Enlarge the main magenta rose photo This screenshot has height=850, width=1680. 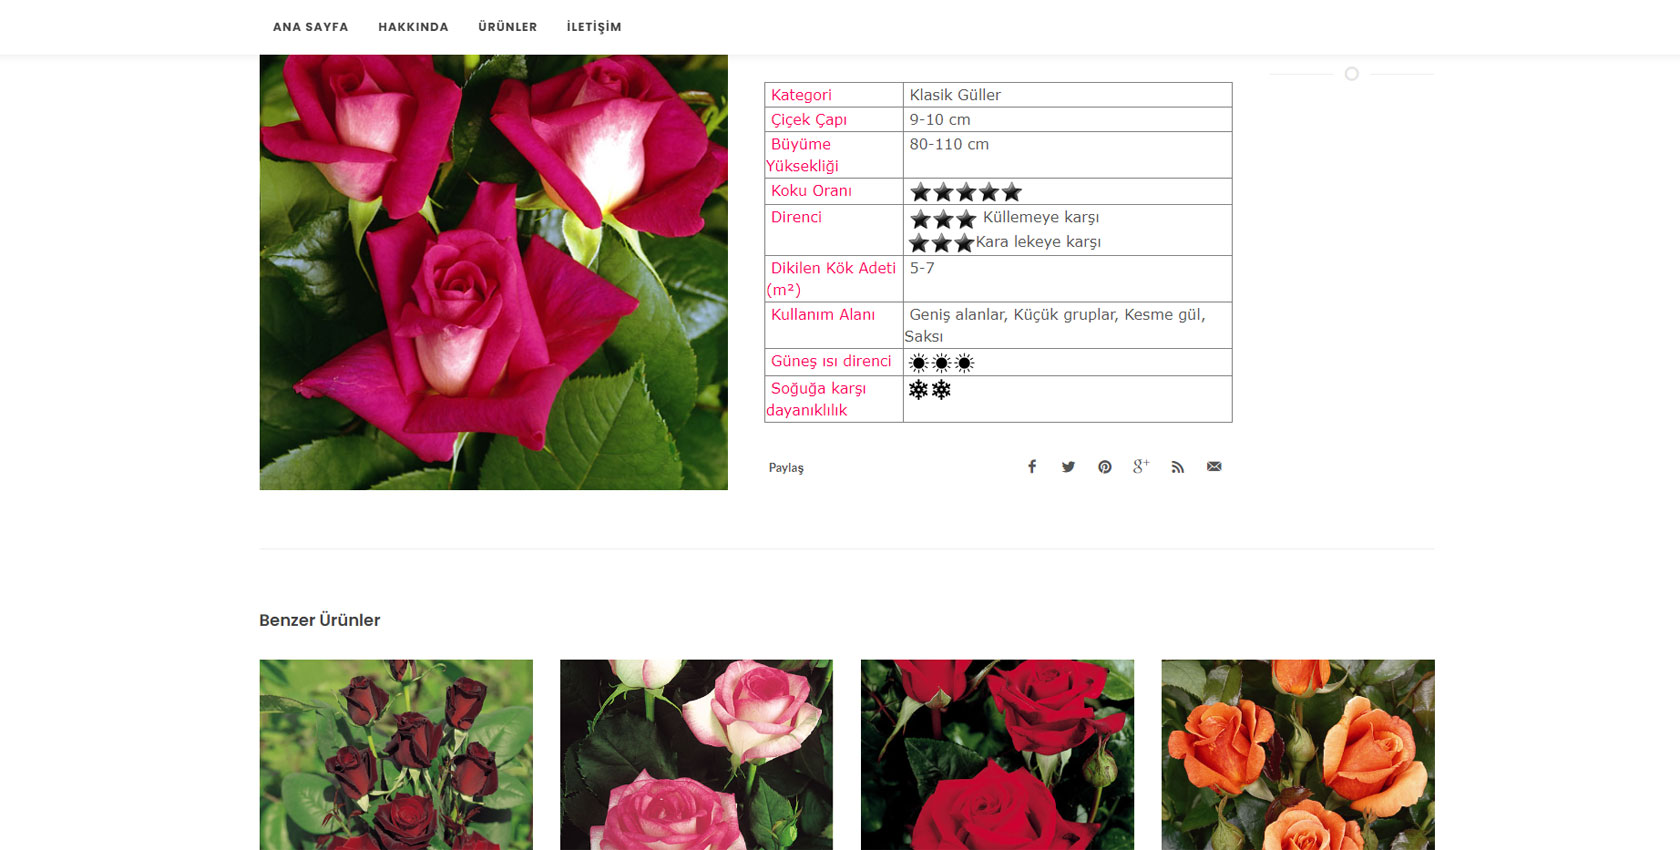click(x=493, y=272)
